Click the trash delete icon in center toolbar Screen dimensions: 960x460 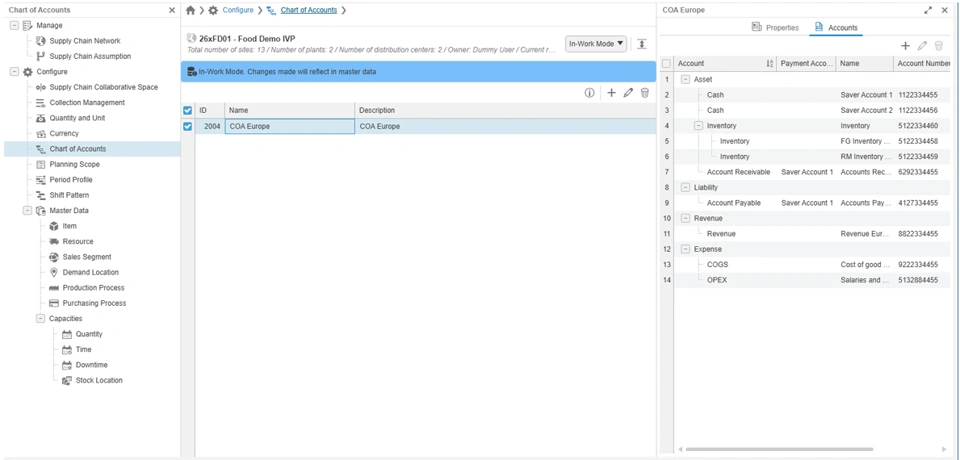pos(644,93)
